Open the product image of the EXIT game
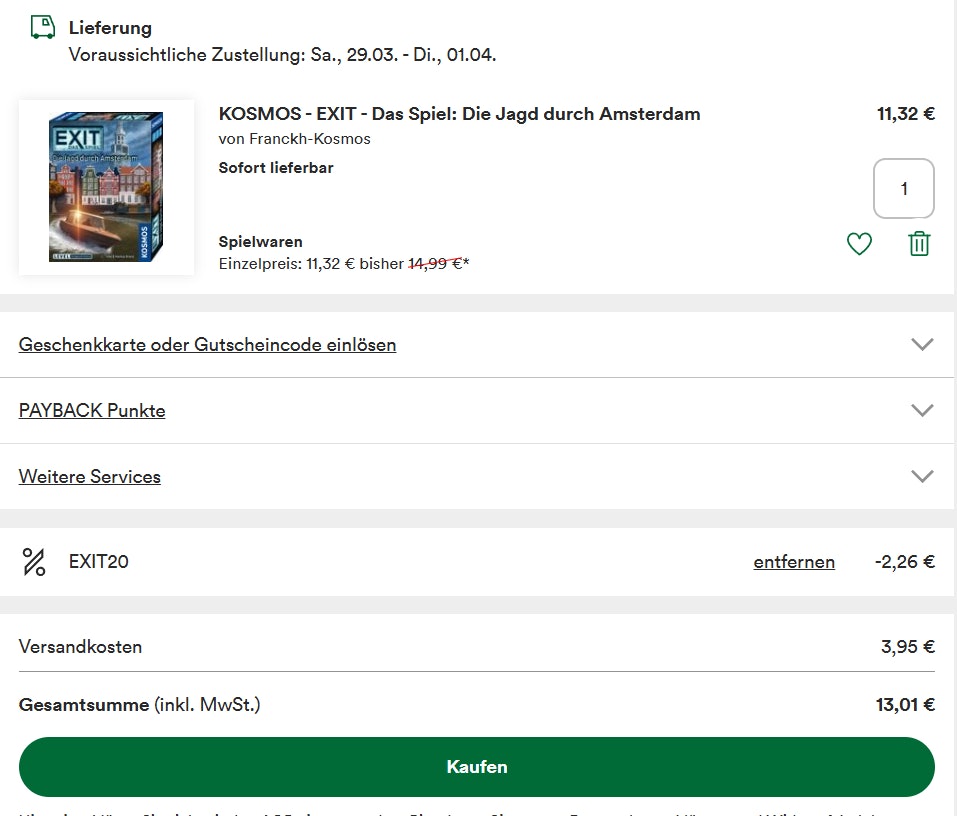This screenshot has width=957, height=816. coord(106,187)
